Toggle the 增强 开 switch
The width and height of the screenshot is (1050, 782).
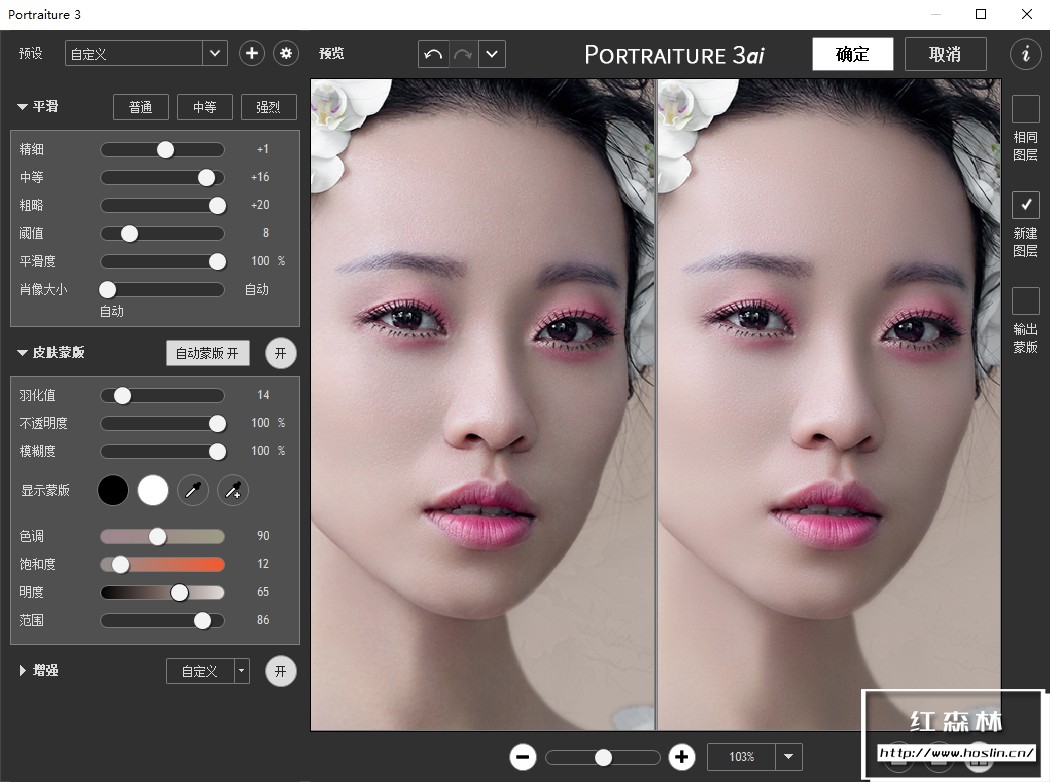(281, 671)
